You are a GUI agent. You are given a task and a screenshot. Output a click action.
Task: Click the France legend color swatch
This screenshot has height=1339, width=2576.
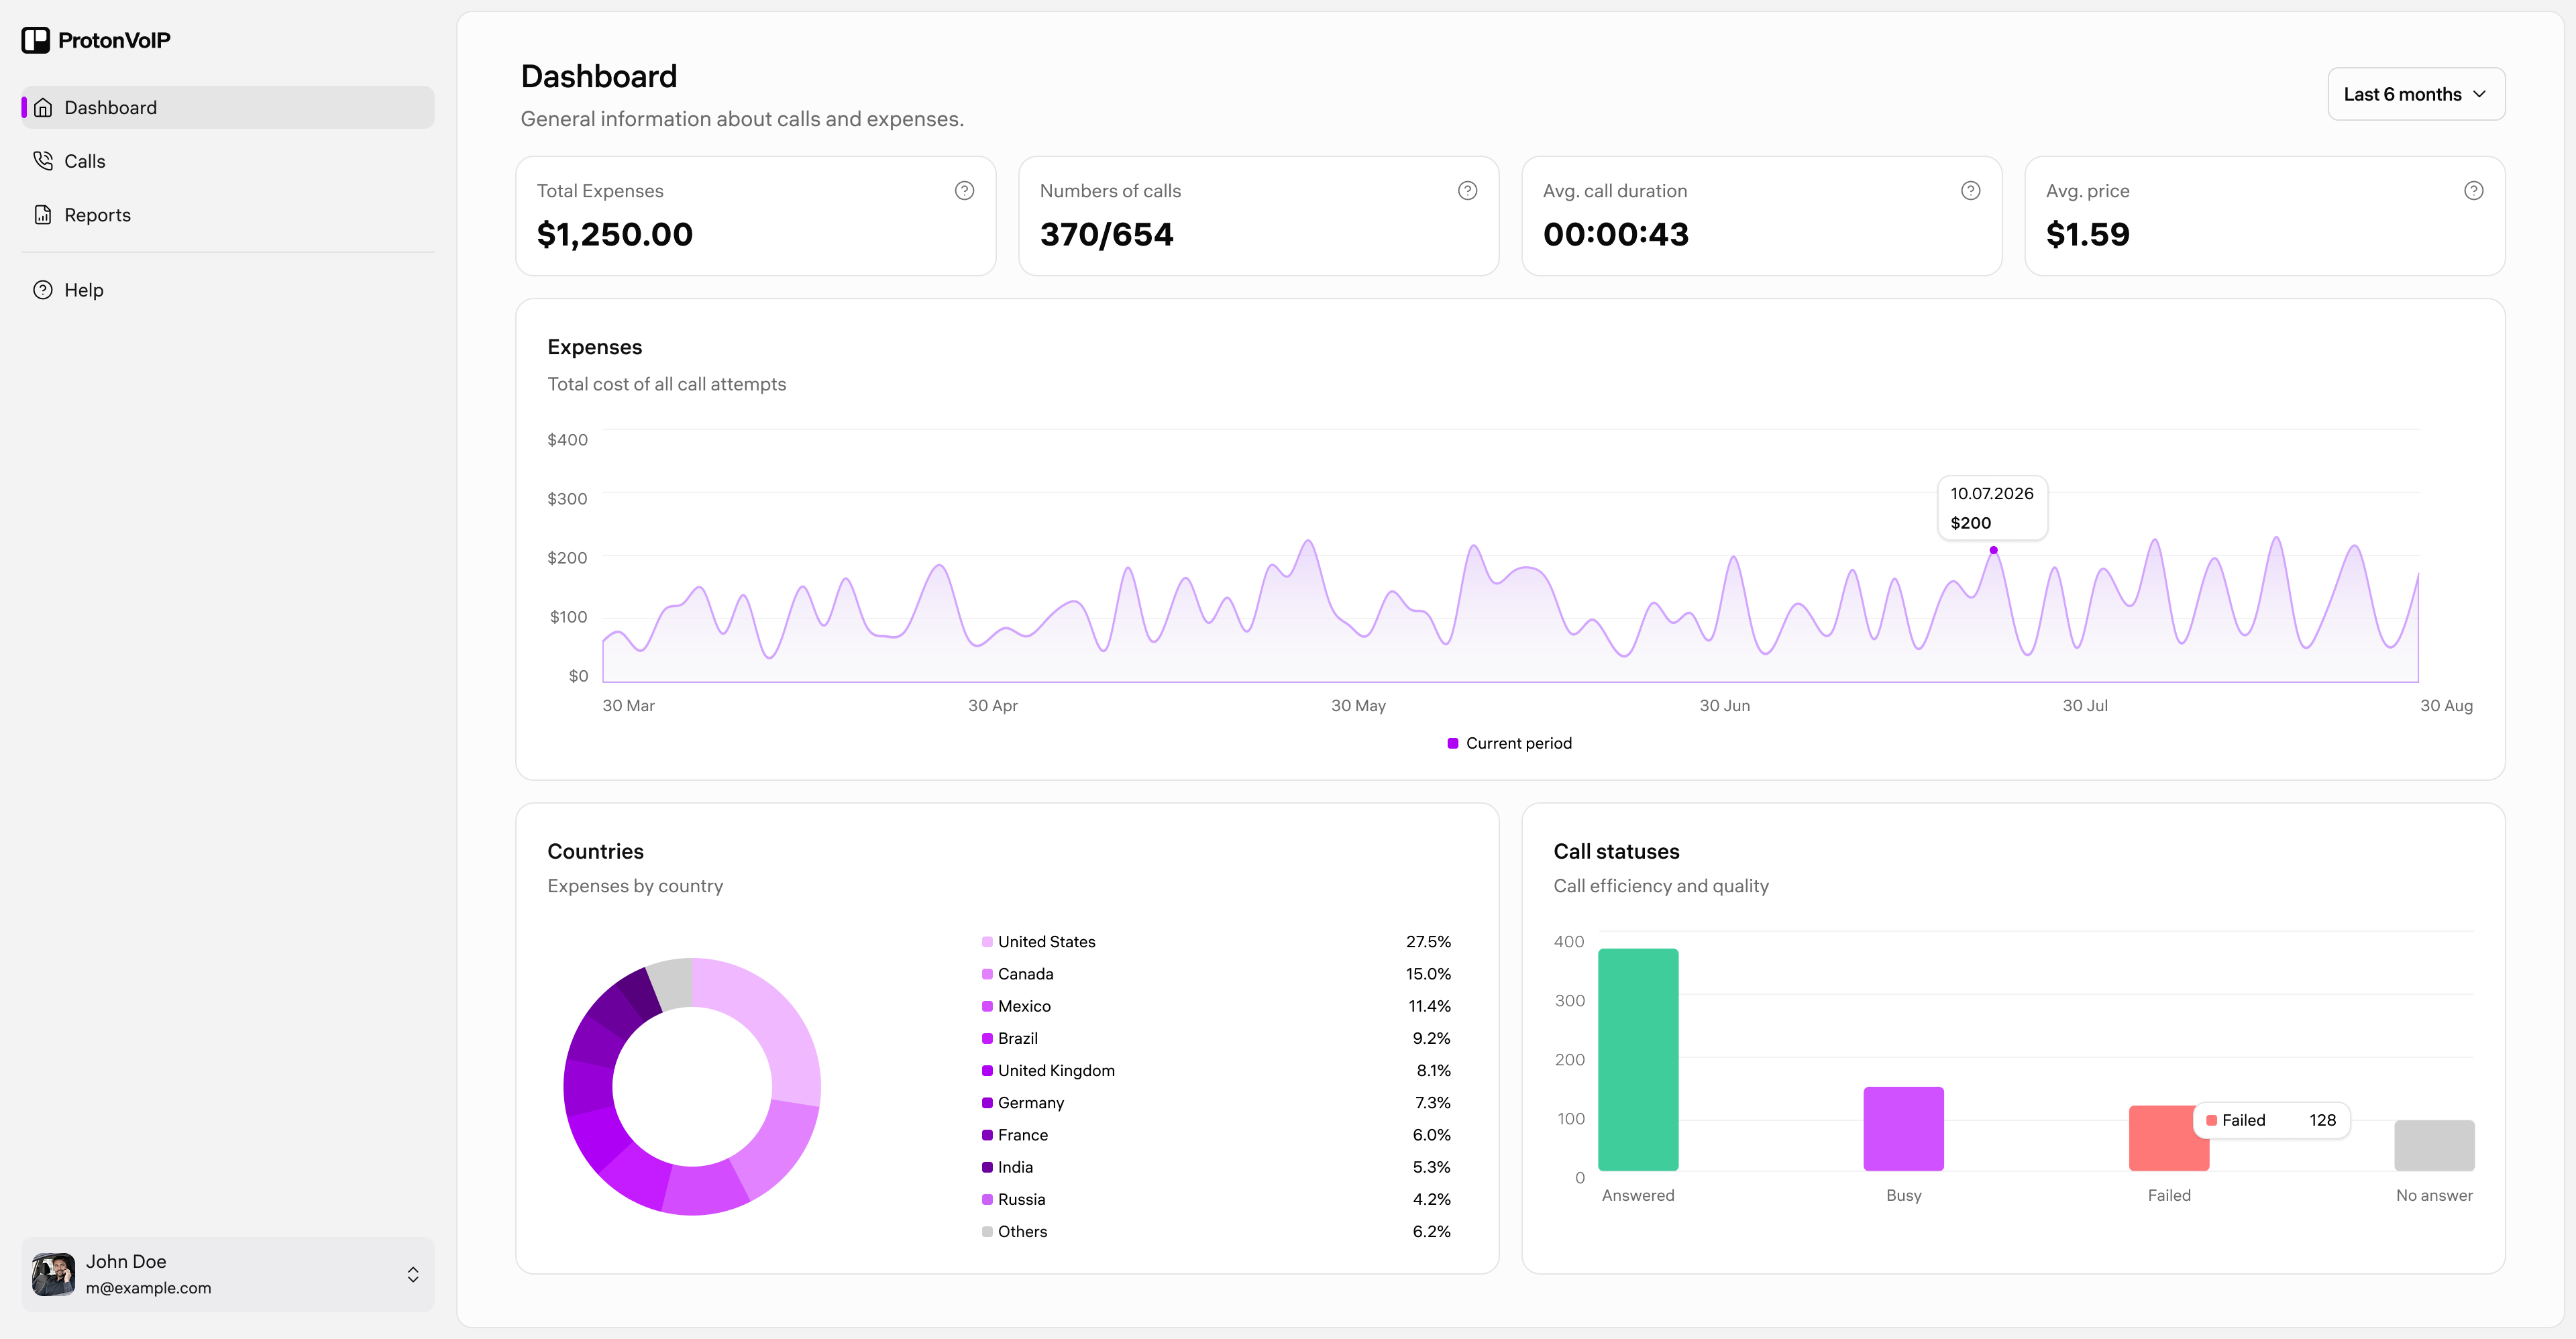987,1135
